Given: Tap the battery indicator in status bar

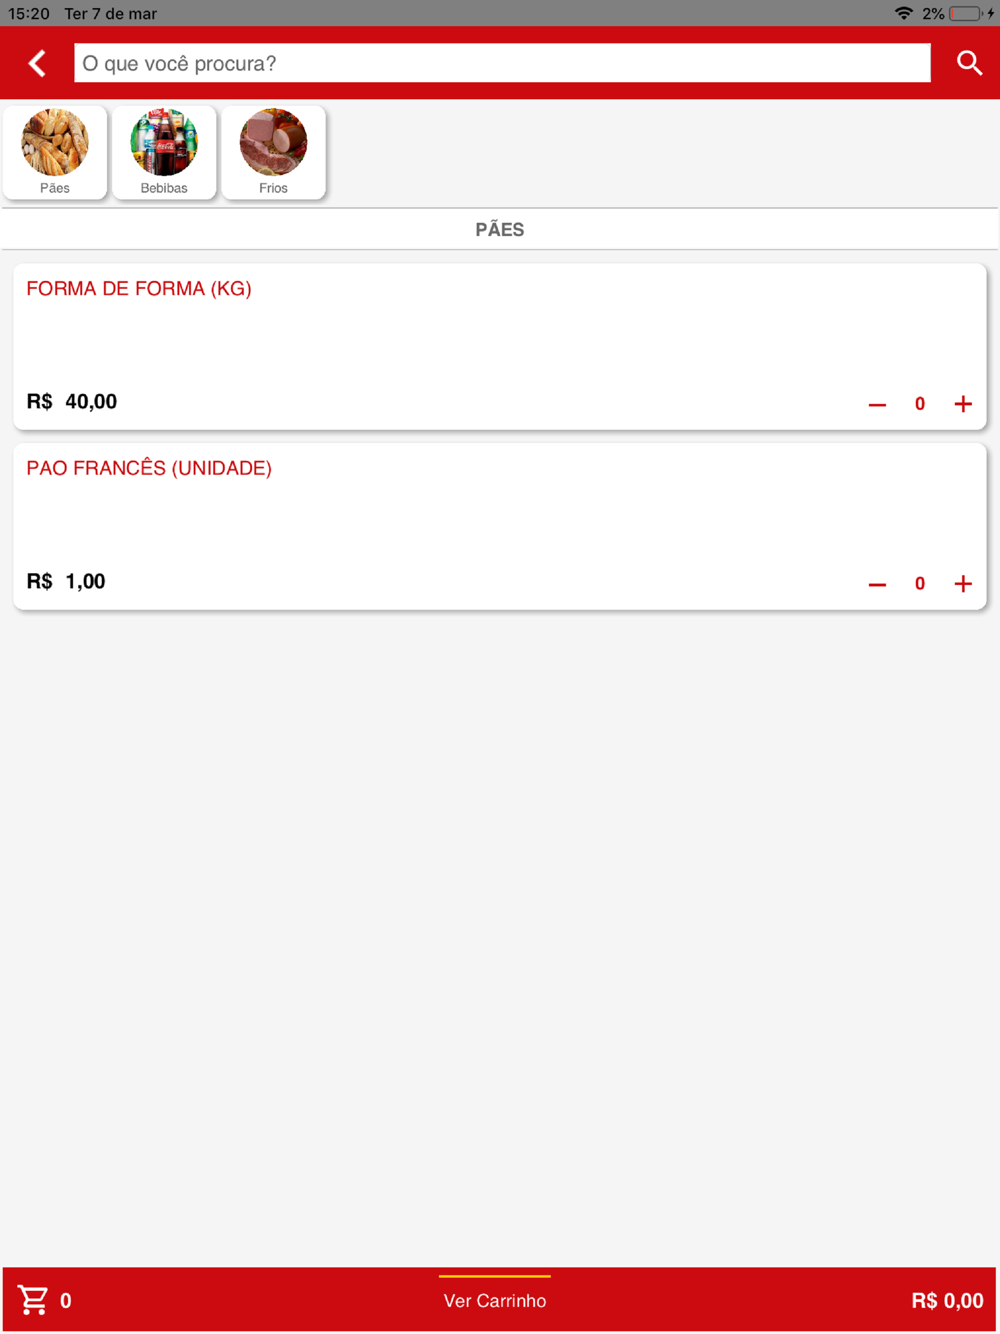Looking at the screenshot, I should (x=965, y=13).
